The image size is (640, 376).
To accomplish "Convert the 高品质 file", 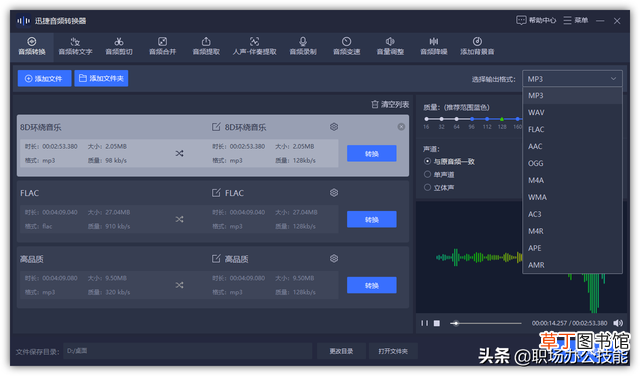I will 371,285.
